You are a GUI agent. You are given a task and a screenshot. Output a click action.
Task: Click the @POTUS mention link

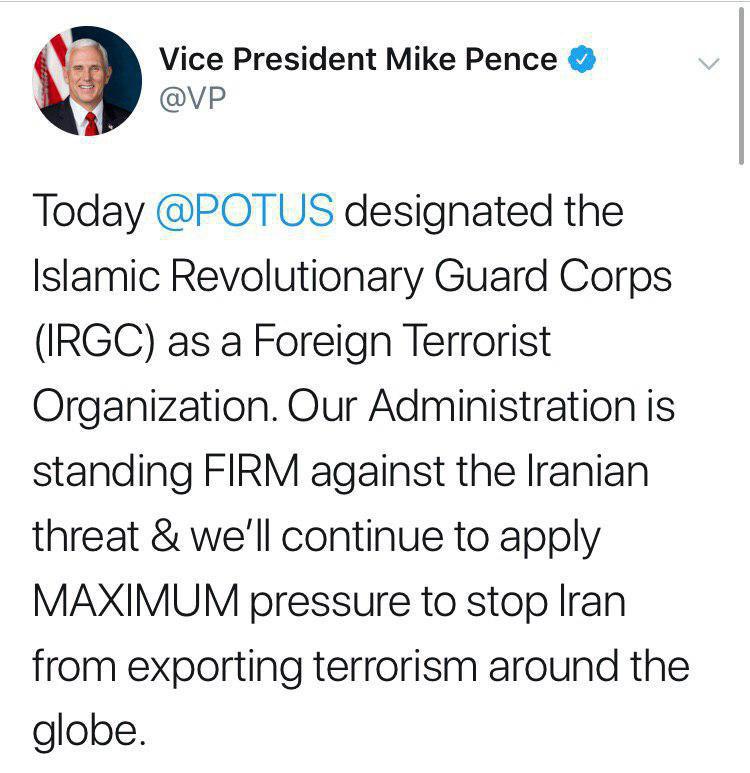point(245,211)
